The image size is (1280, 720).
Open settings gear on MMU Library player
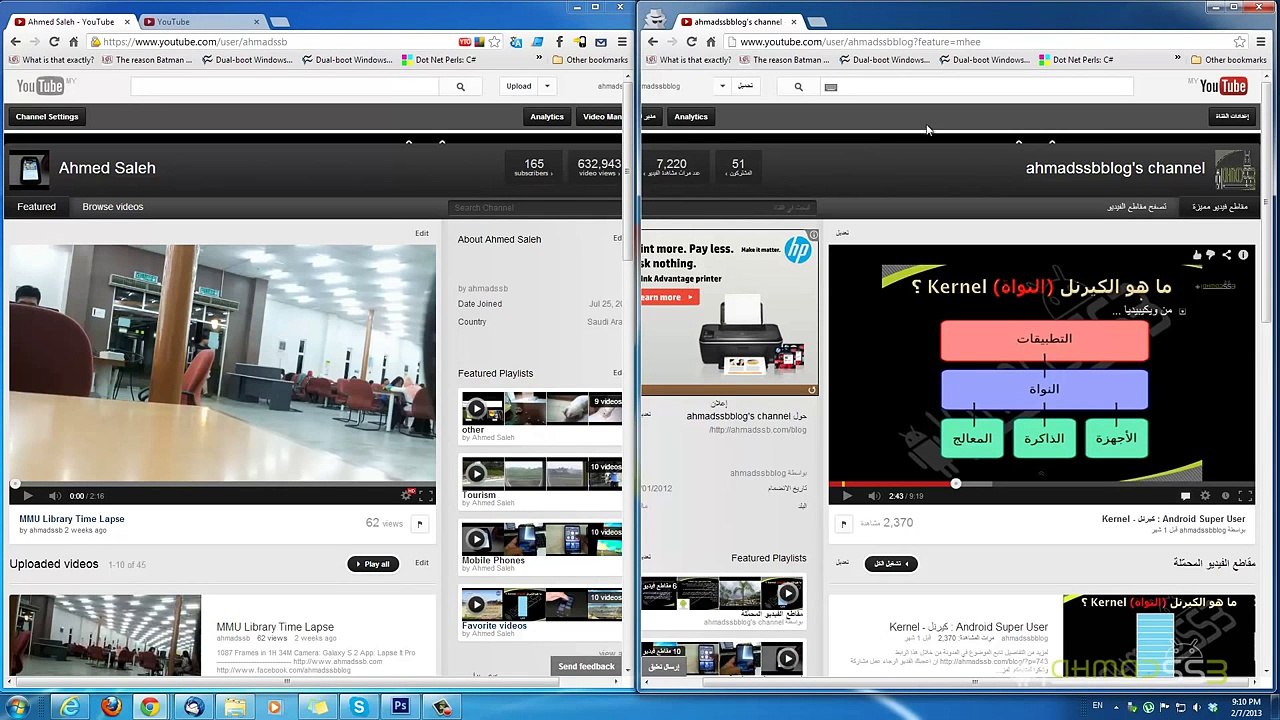pyautogui.click(x=406, y=496)
